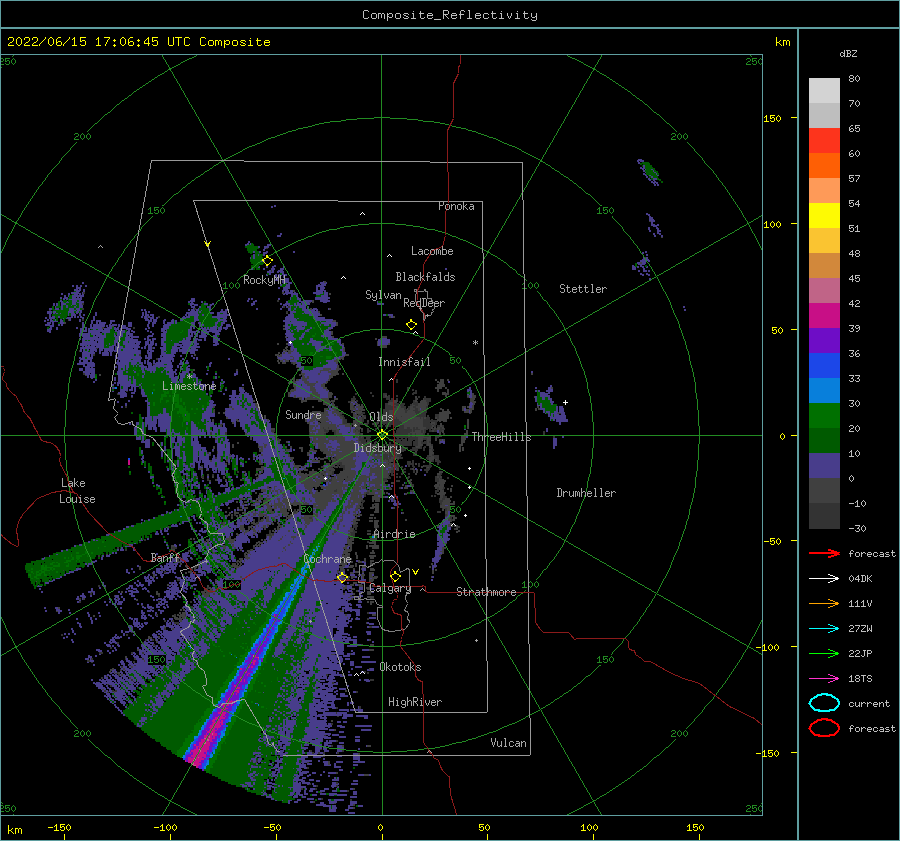The image size is (900, 841).
Task: Click the dBZ scale heading
Action: click(x=848, y=53)
